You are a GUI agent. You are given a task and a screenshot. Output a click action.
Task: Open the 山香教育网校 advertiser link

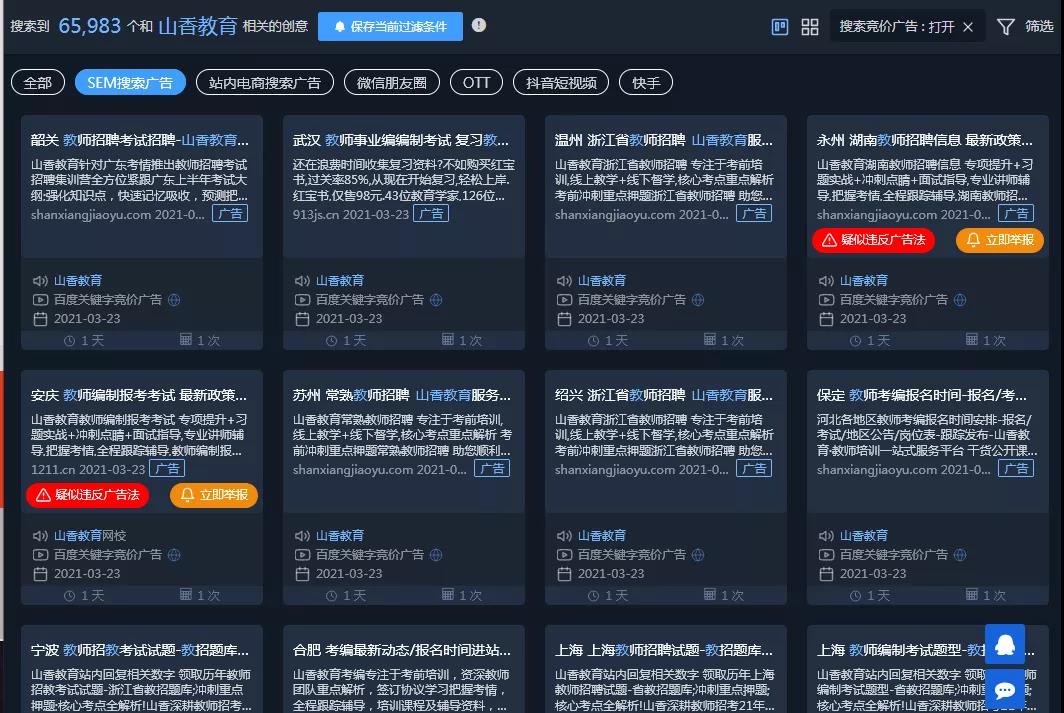(x=90, y=536)
